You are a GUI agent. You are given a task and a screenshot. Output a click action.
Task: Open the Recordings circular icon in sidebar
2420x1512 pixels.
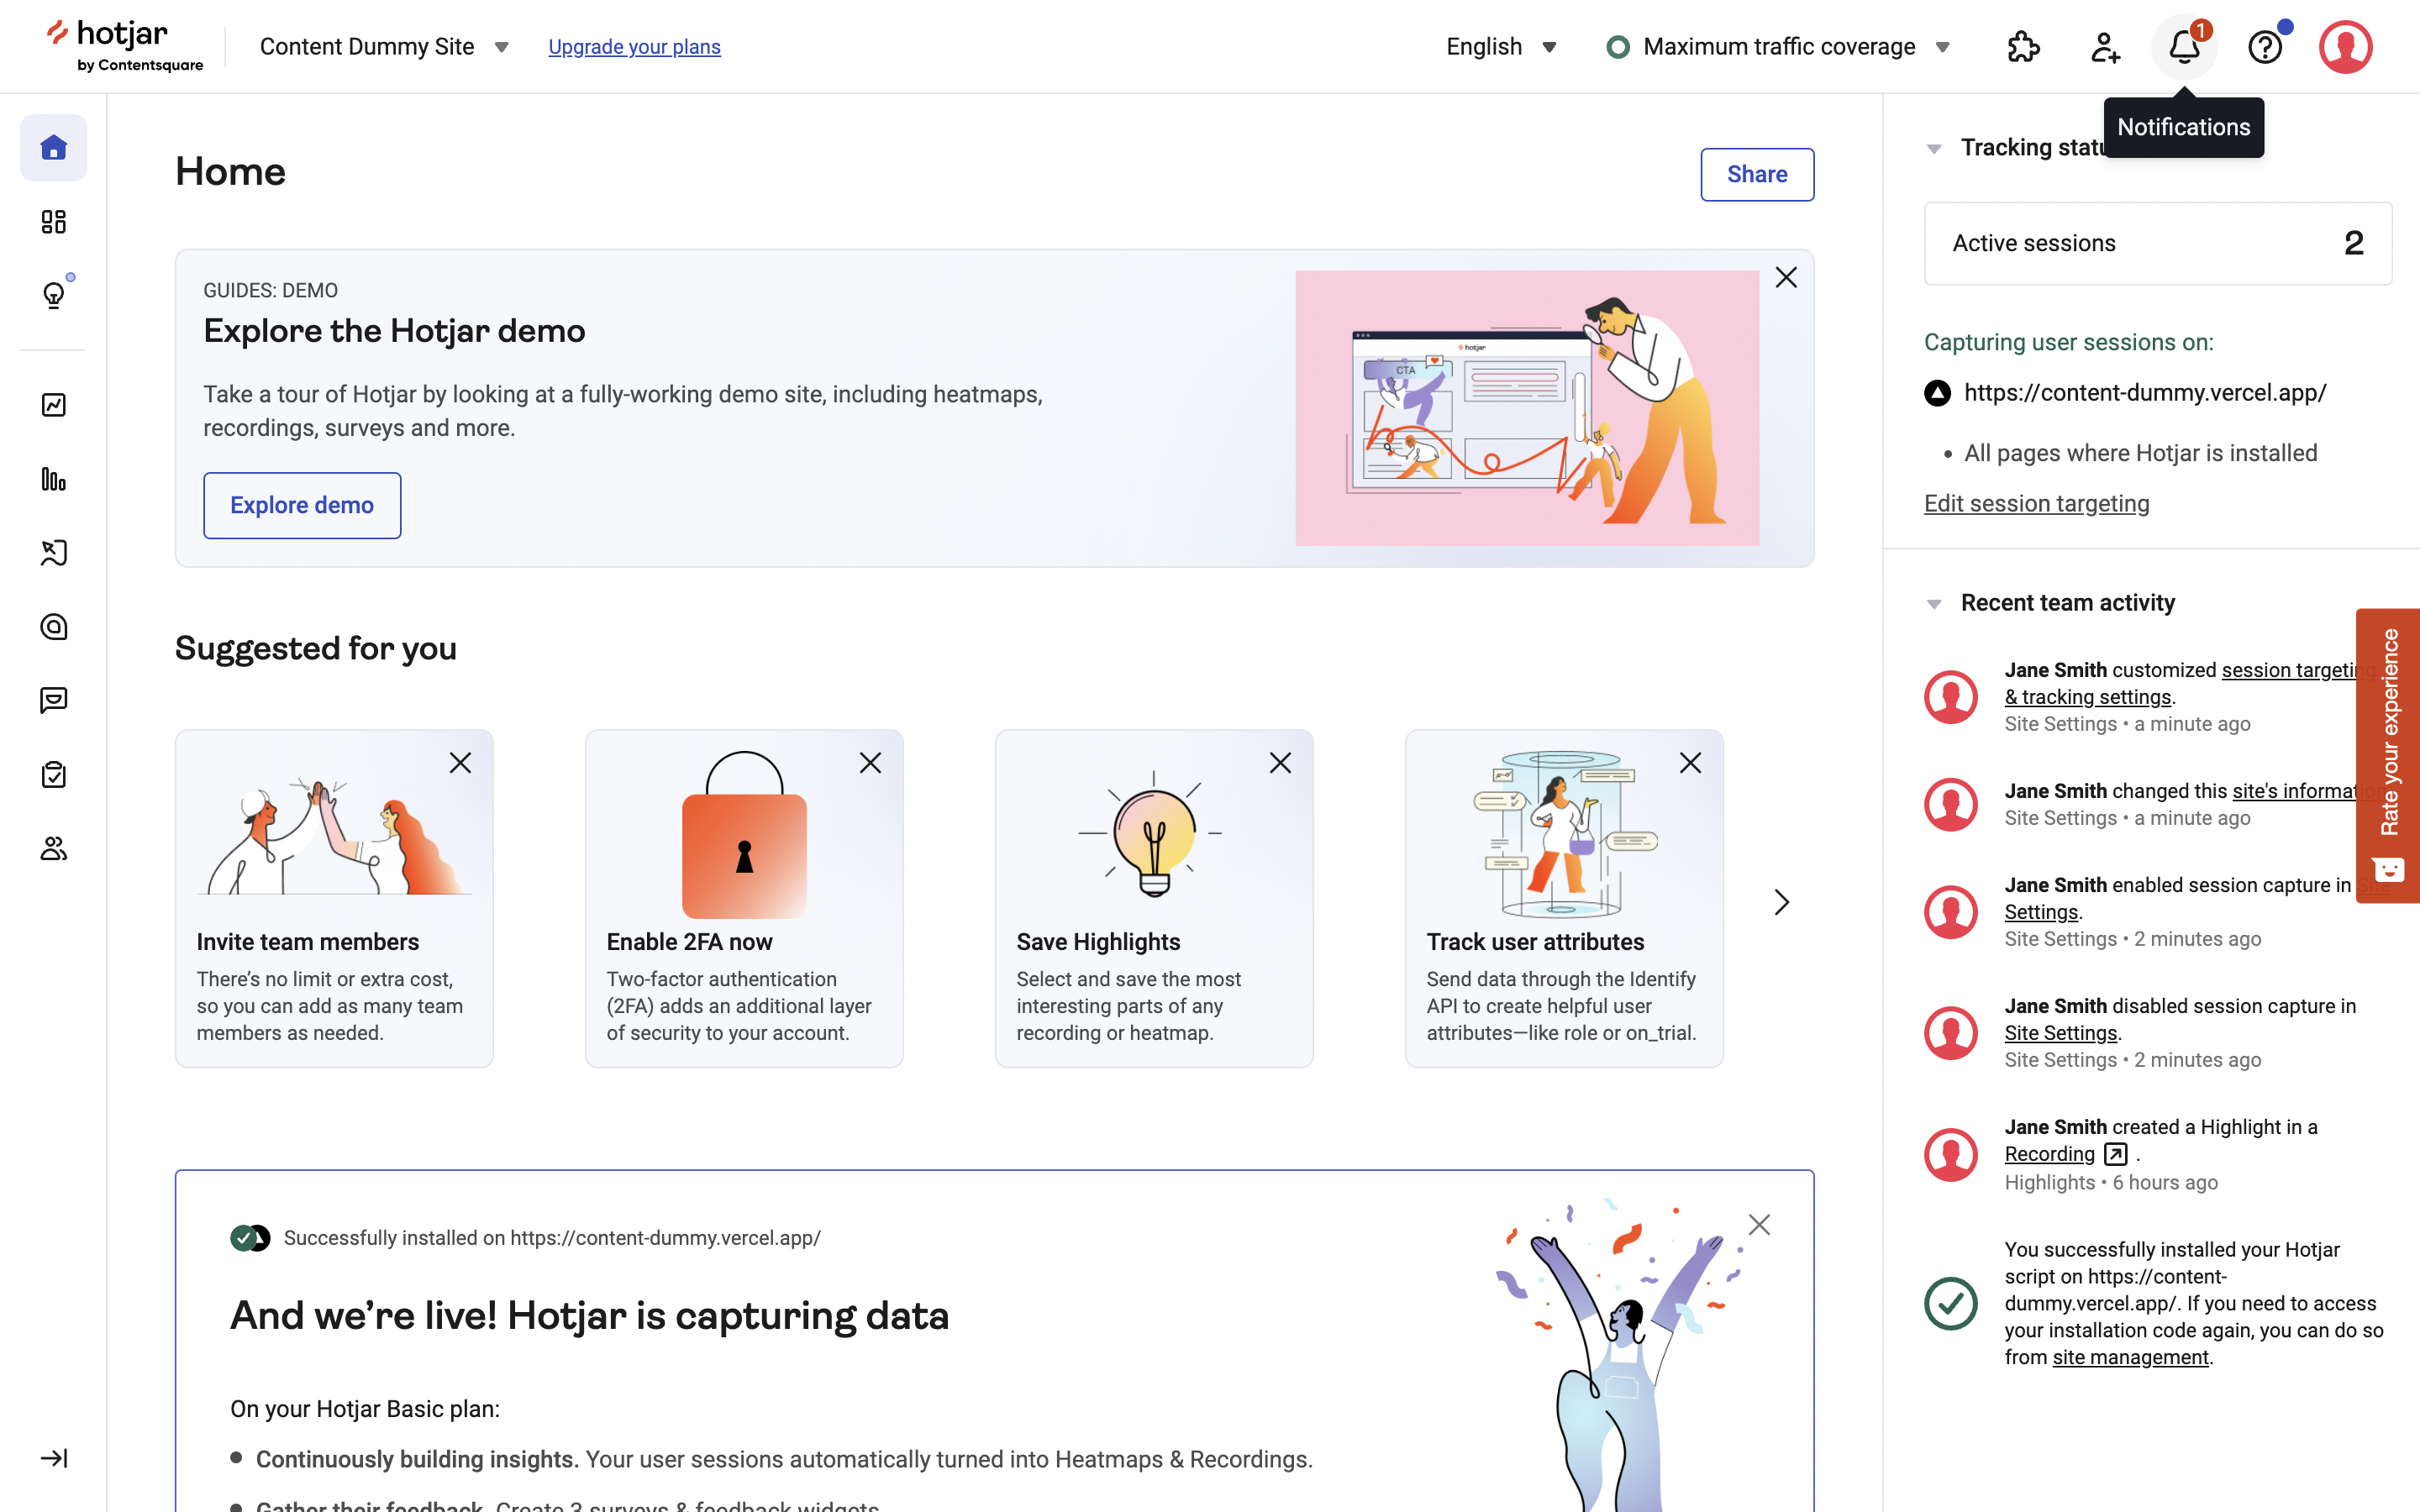pyautogui.click(x=54, y=627)
